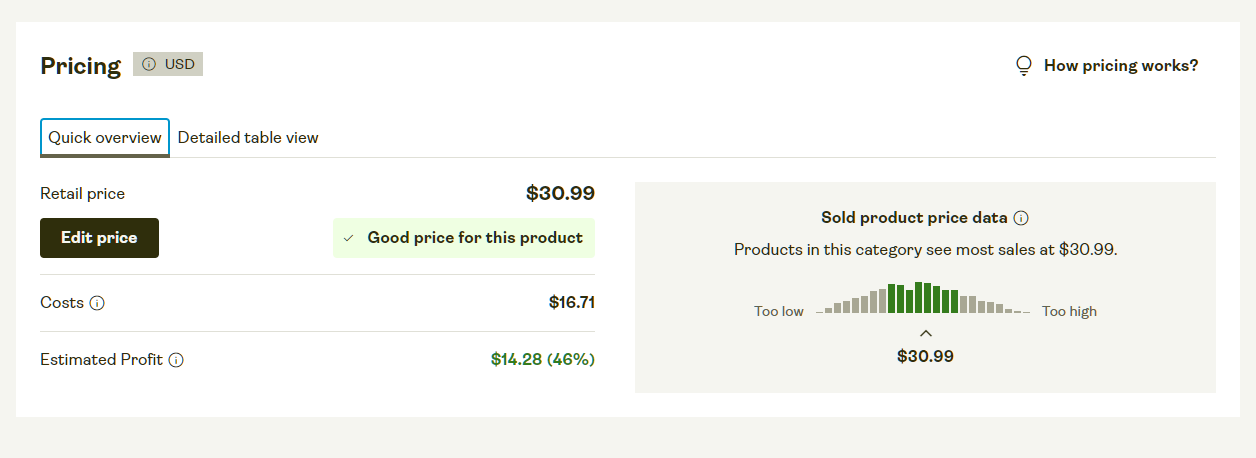Click the Edit price button
The height and width of the screenshot is (458, 1256).
(99, 238)
